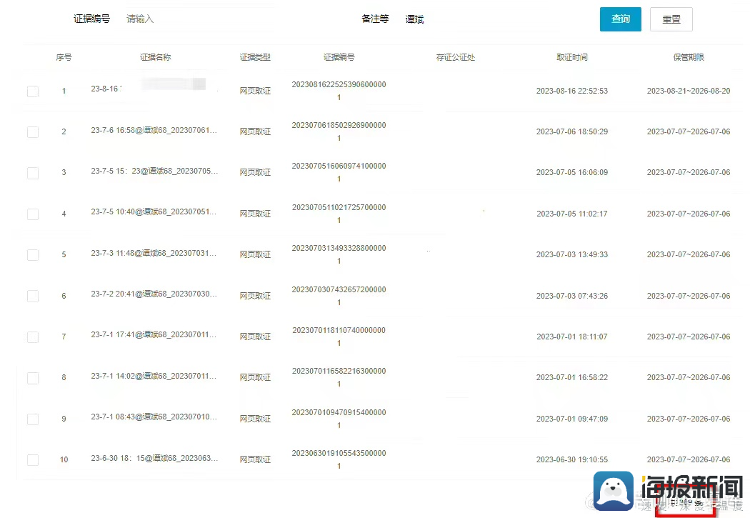Click the 证据编号 column header in the table

click(x=339, y=57)
